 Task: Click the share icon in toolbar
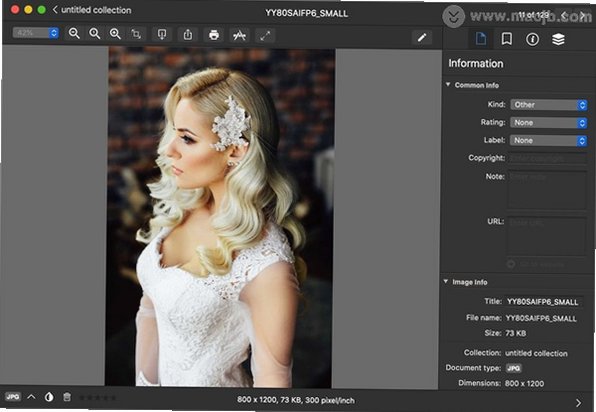coord(188,35)
